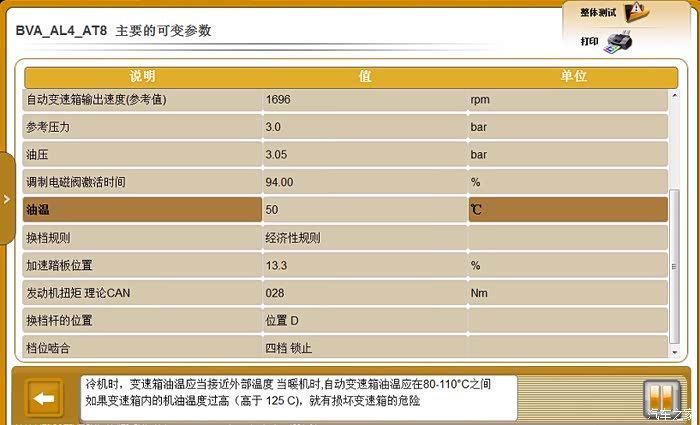Select the highlighted 油温 row
This screenshot has height=425, width=700.
(345, 210)
